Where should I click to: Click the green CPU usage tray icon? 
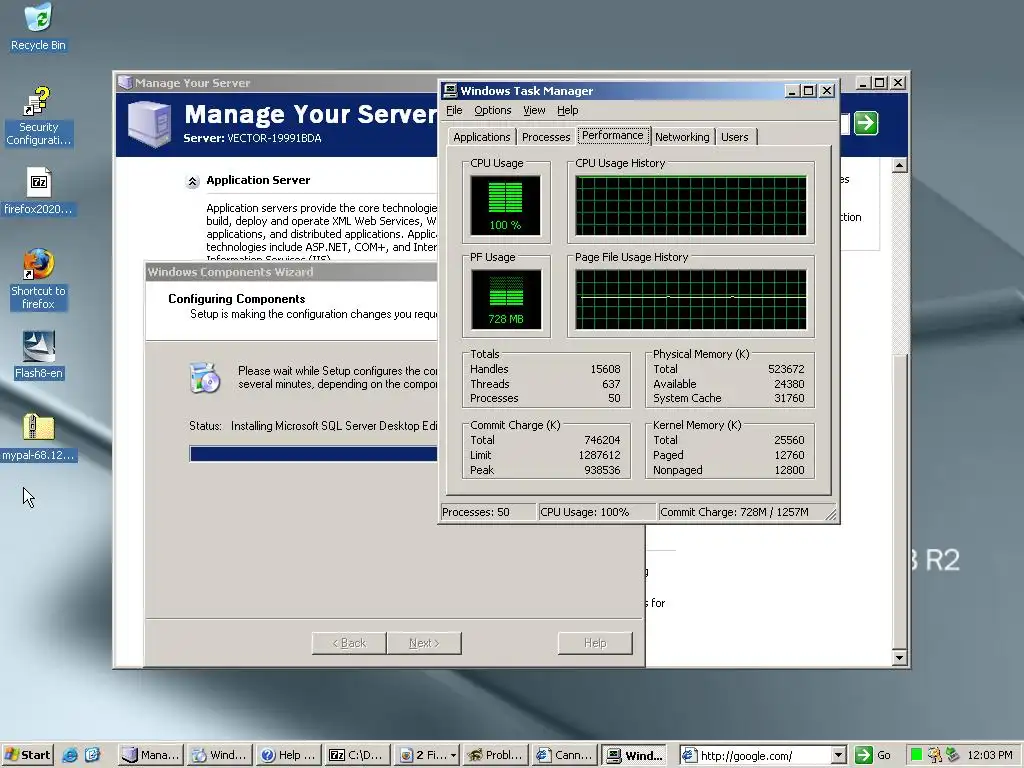coord(916,755)
